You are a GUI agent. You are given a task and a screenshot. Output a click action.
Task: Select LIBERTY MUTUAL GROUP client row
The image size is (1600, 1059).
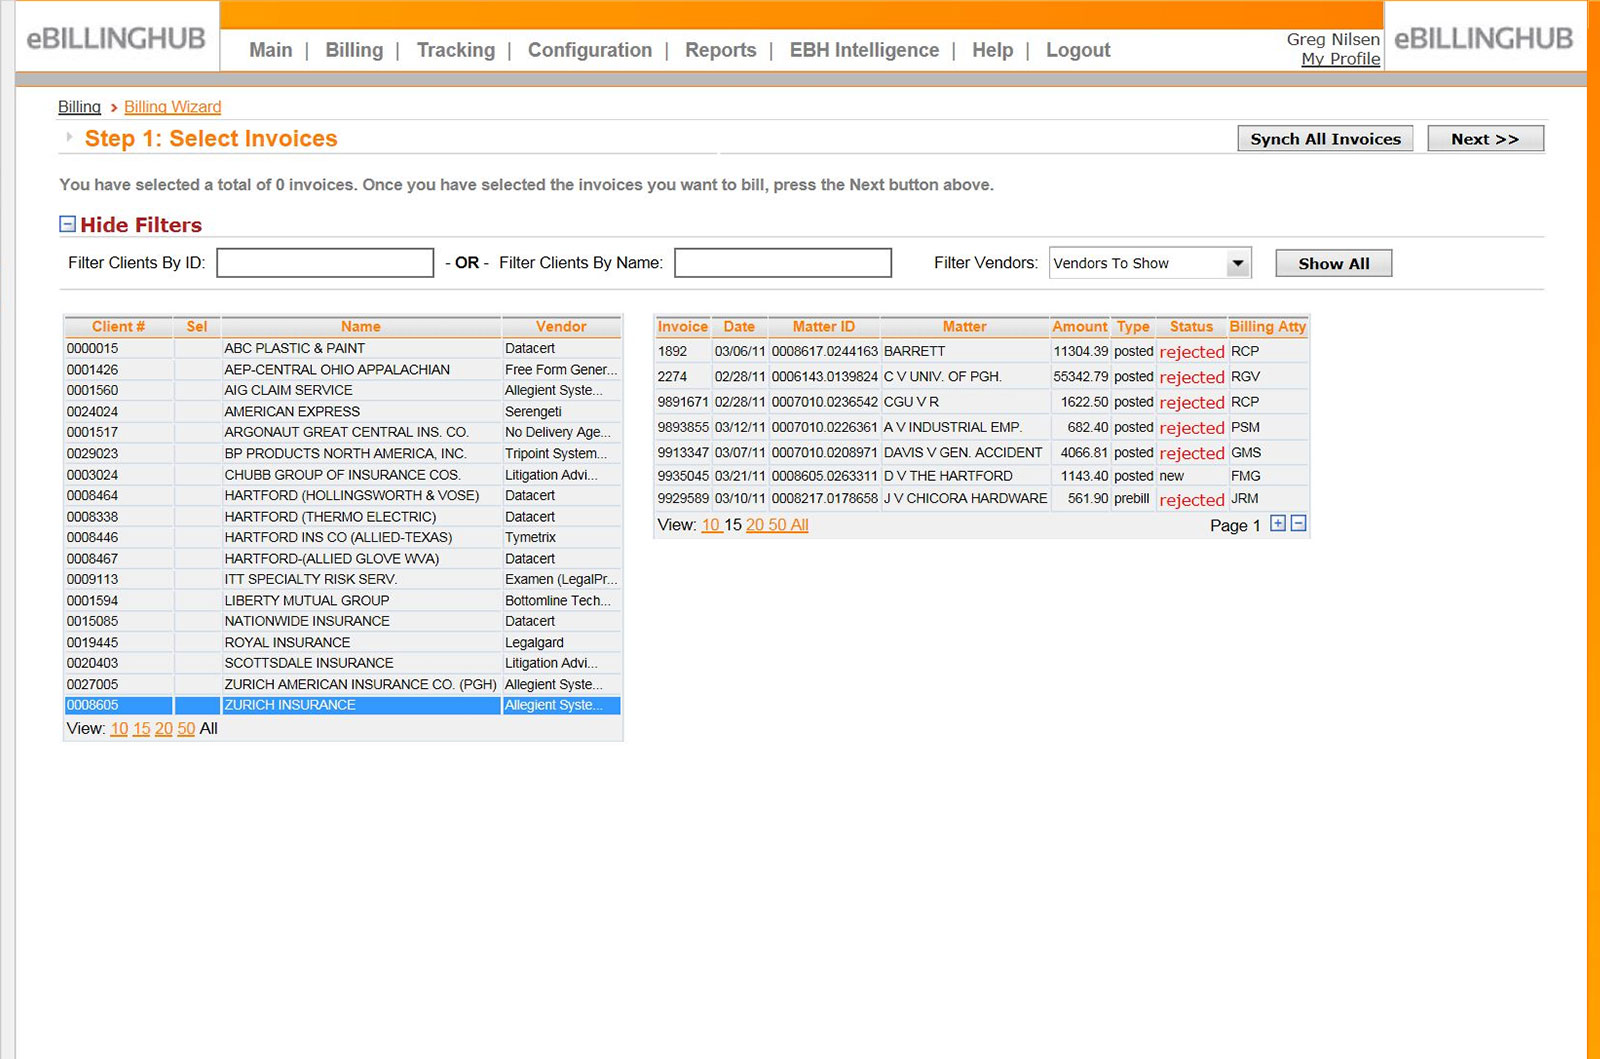[x=342, y=600]
